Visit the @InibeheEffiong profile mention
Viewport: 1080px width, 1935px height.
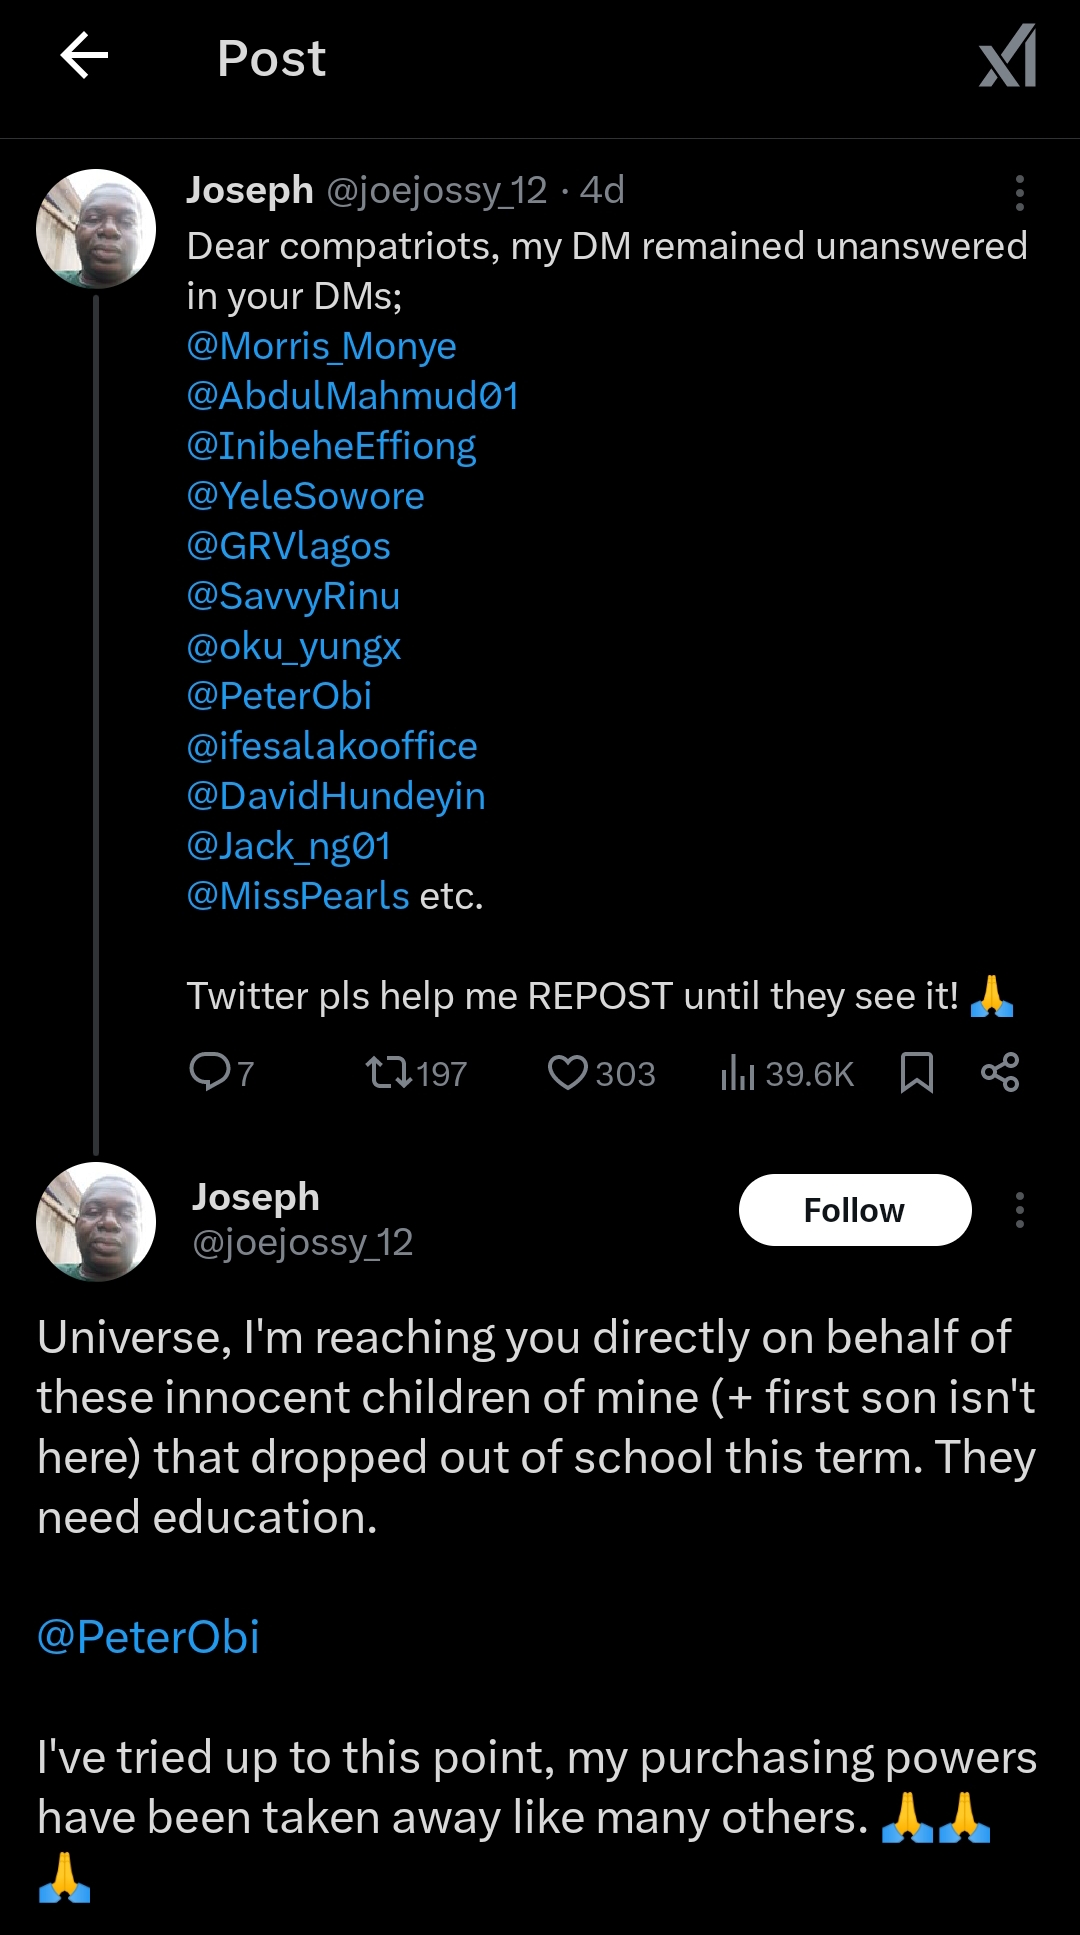(331, 446)
